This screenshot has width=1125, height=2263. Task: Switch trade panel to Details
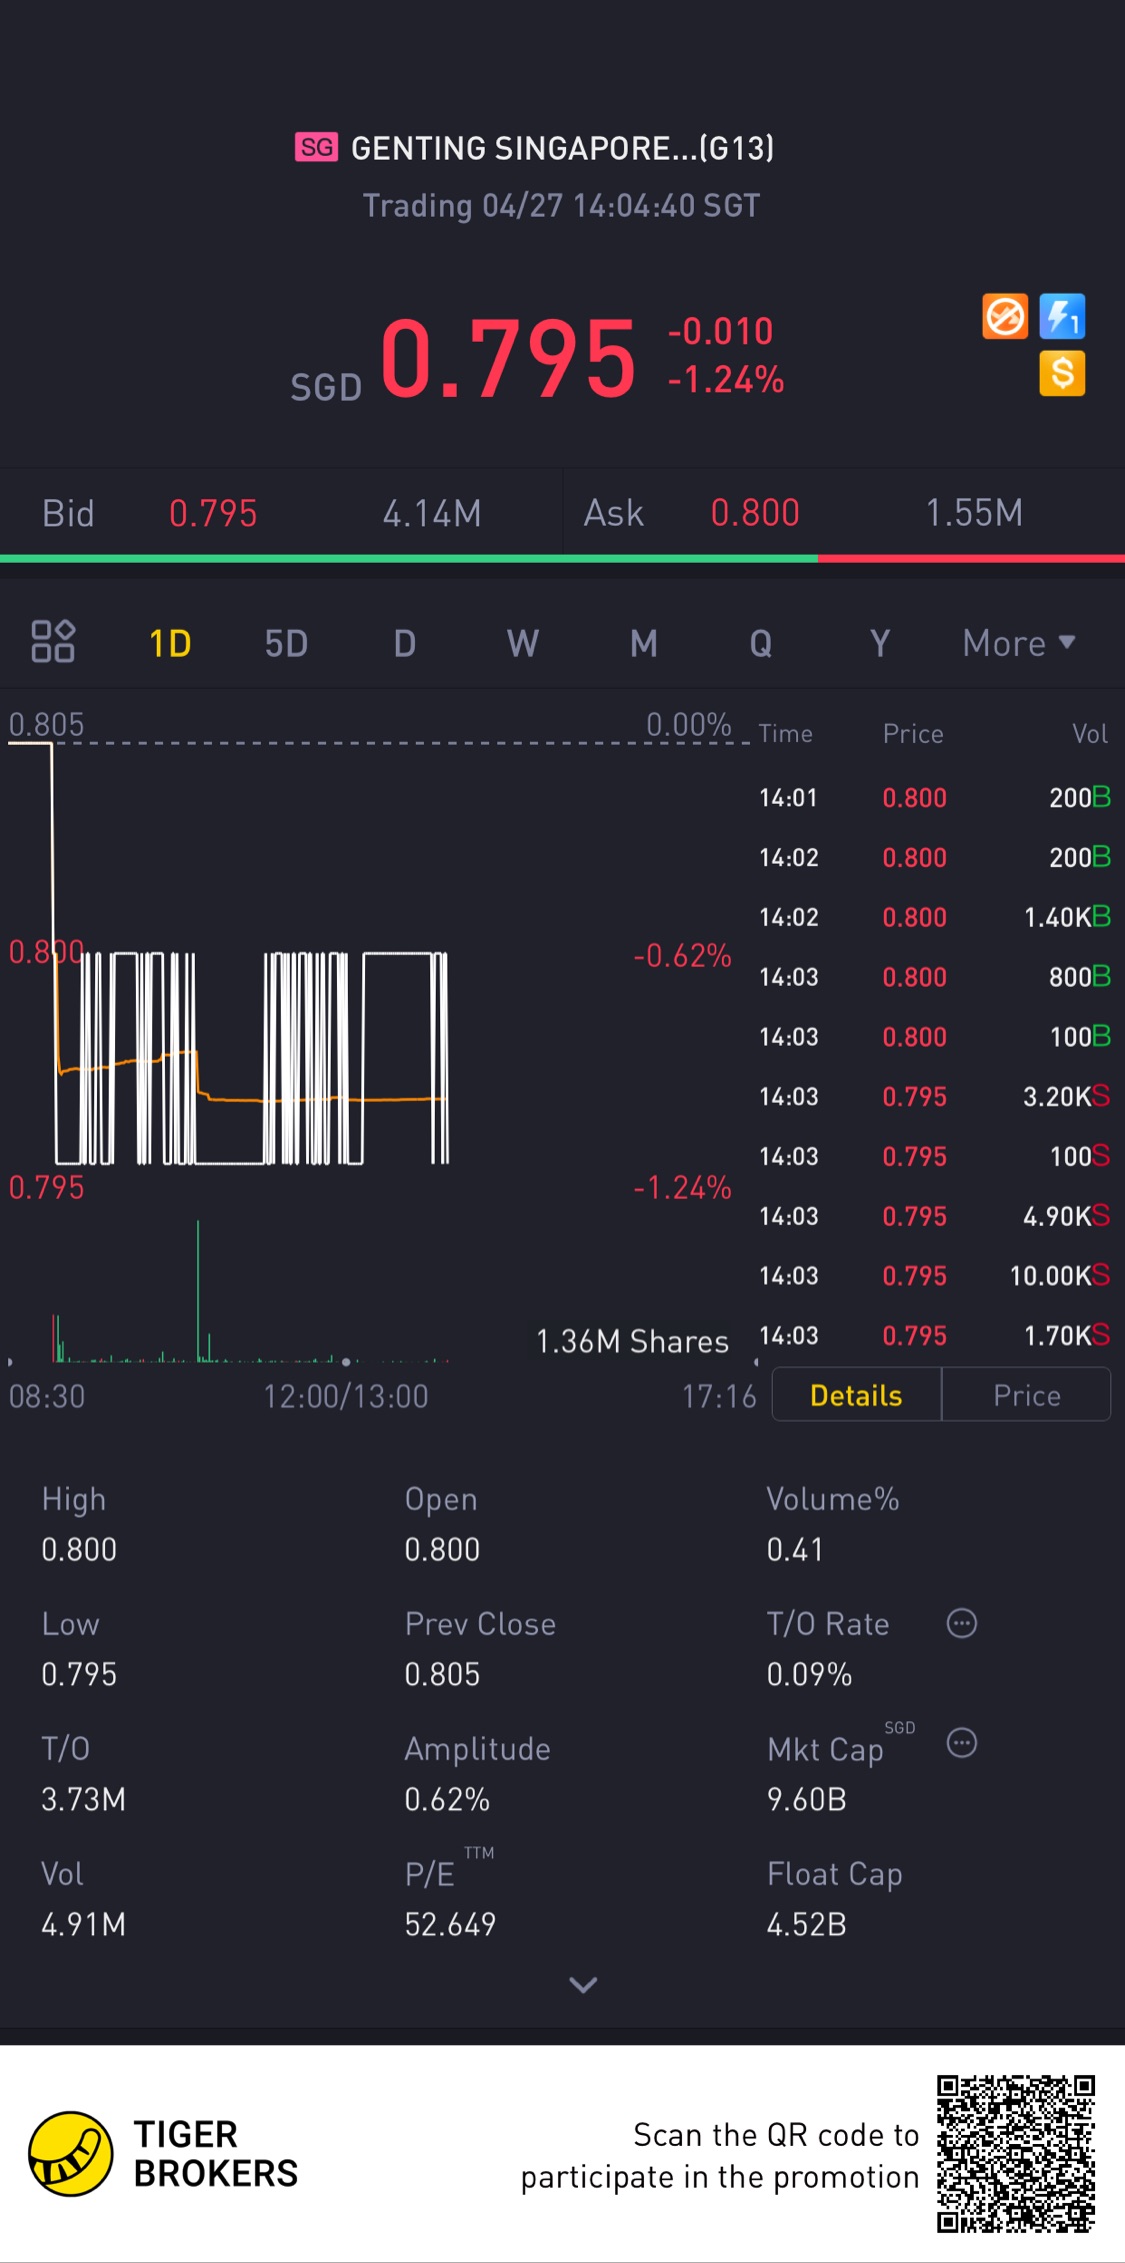point(856,1395)
